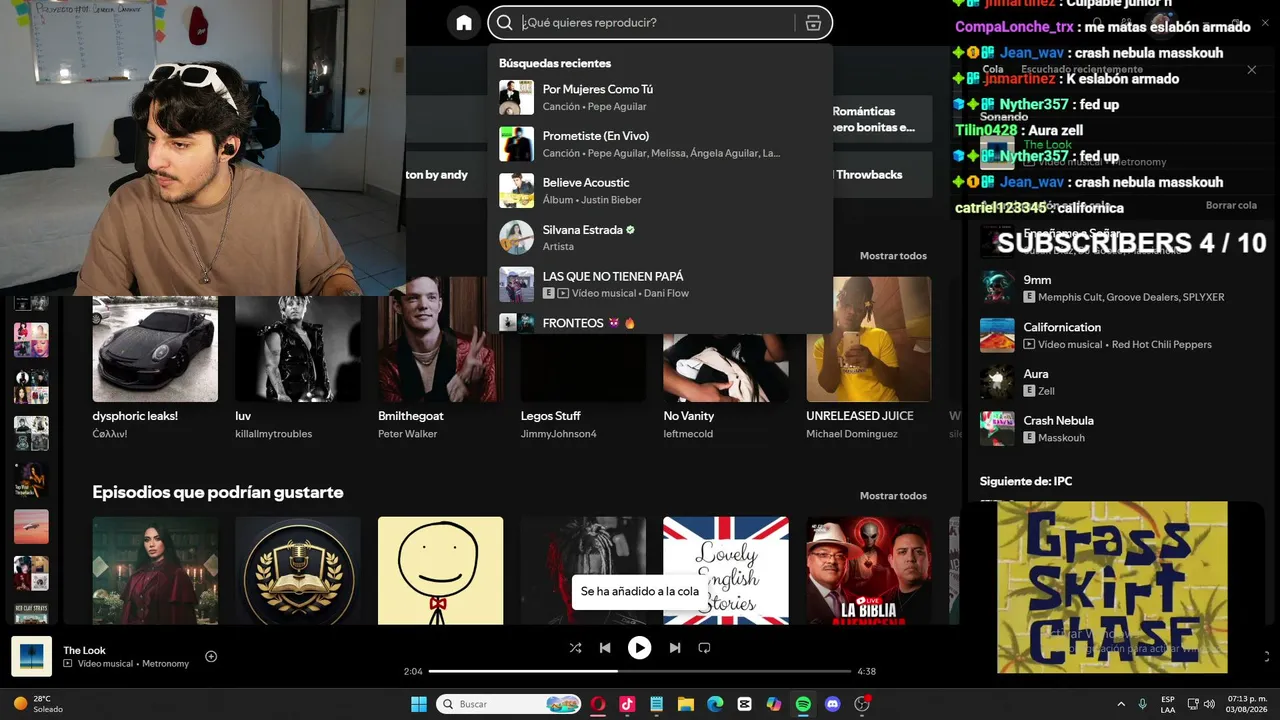Image resolution: width=1280 pixels, height=720 pixels.
Task: Open the smiley stick-figure episode card
Action: click(440, 570)
